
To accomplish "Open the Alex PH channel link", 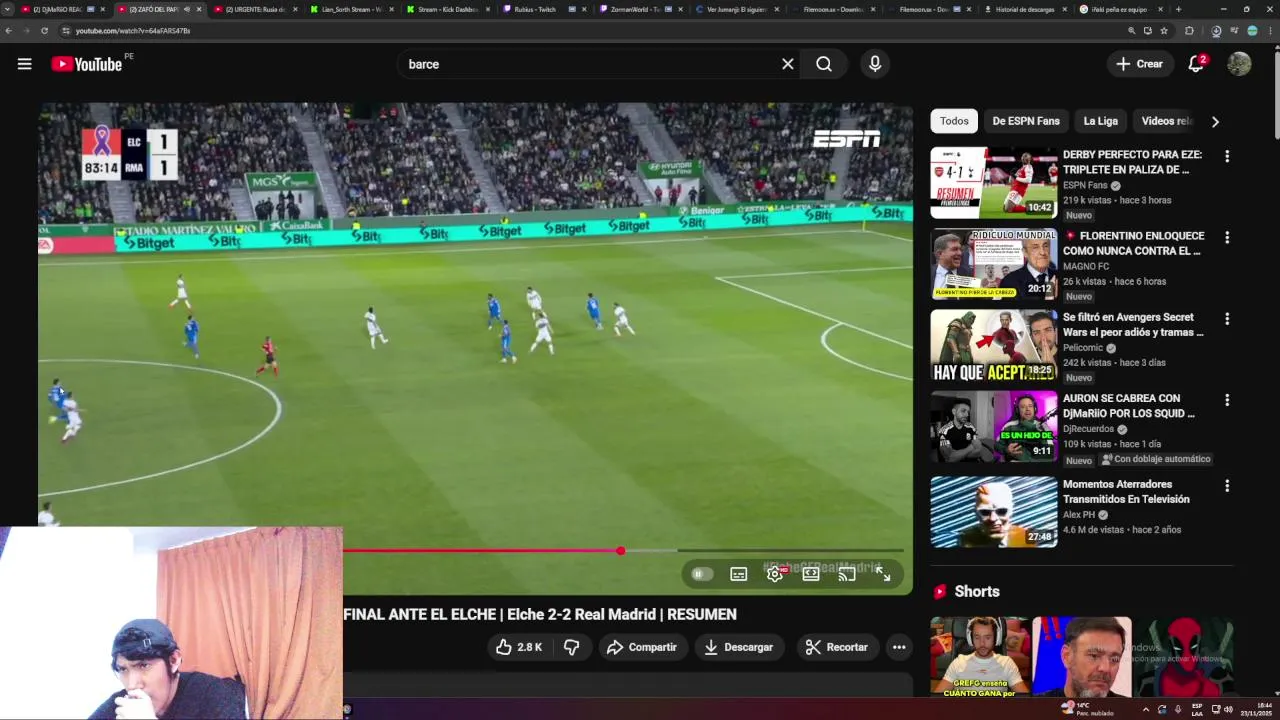I will point(1079,515).
